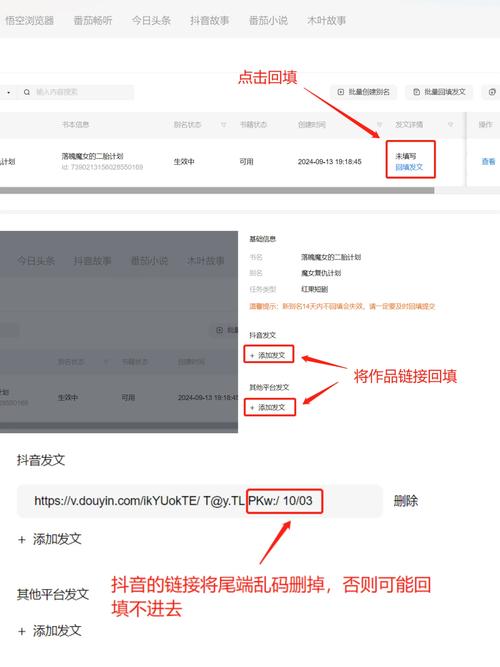Viewport: 500px width, 667px height.
Task: Click the 批量创建别名 button
Action: point(363,92)
